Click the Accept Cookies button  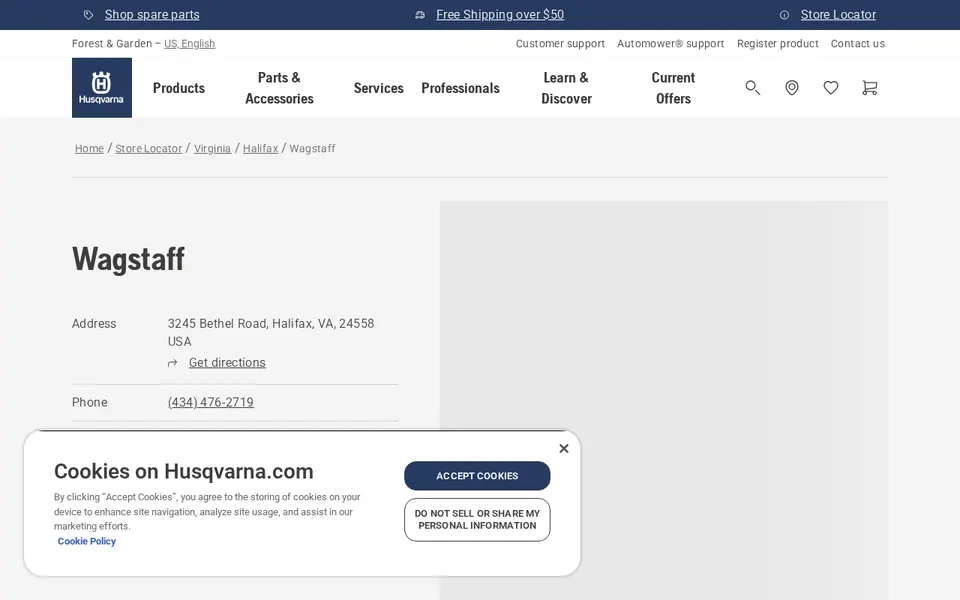pyautogui.click(x=477, y=476)
